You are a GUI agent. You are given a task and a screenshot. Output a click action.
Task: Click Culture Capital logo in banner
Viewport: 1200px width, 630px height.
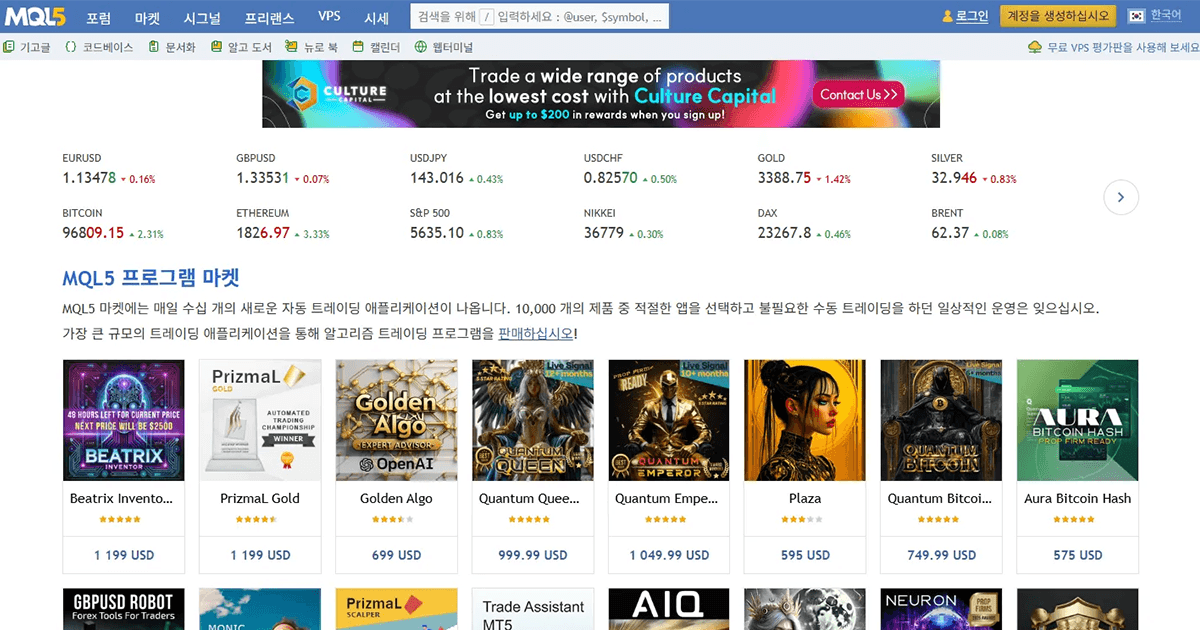[336, 94]
